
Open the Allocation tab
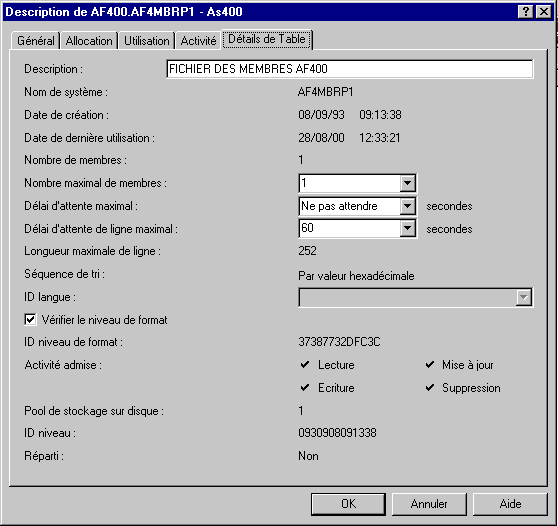click(89, 41)
